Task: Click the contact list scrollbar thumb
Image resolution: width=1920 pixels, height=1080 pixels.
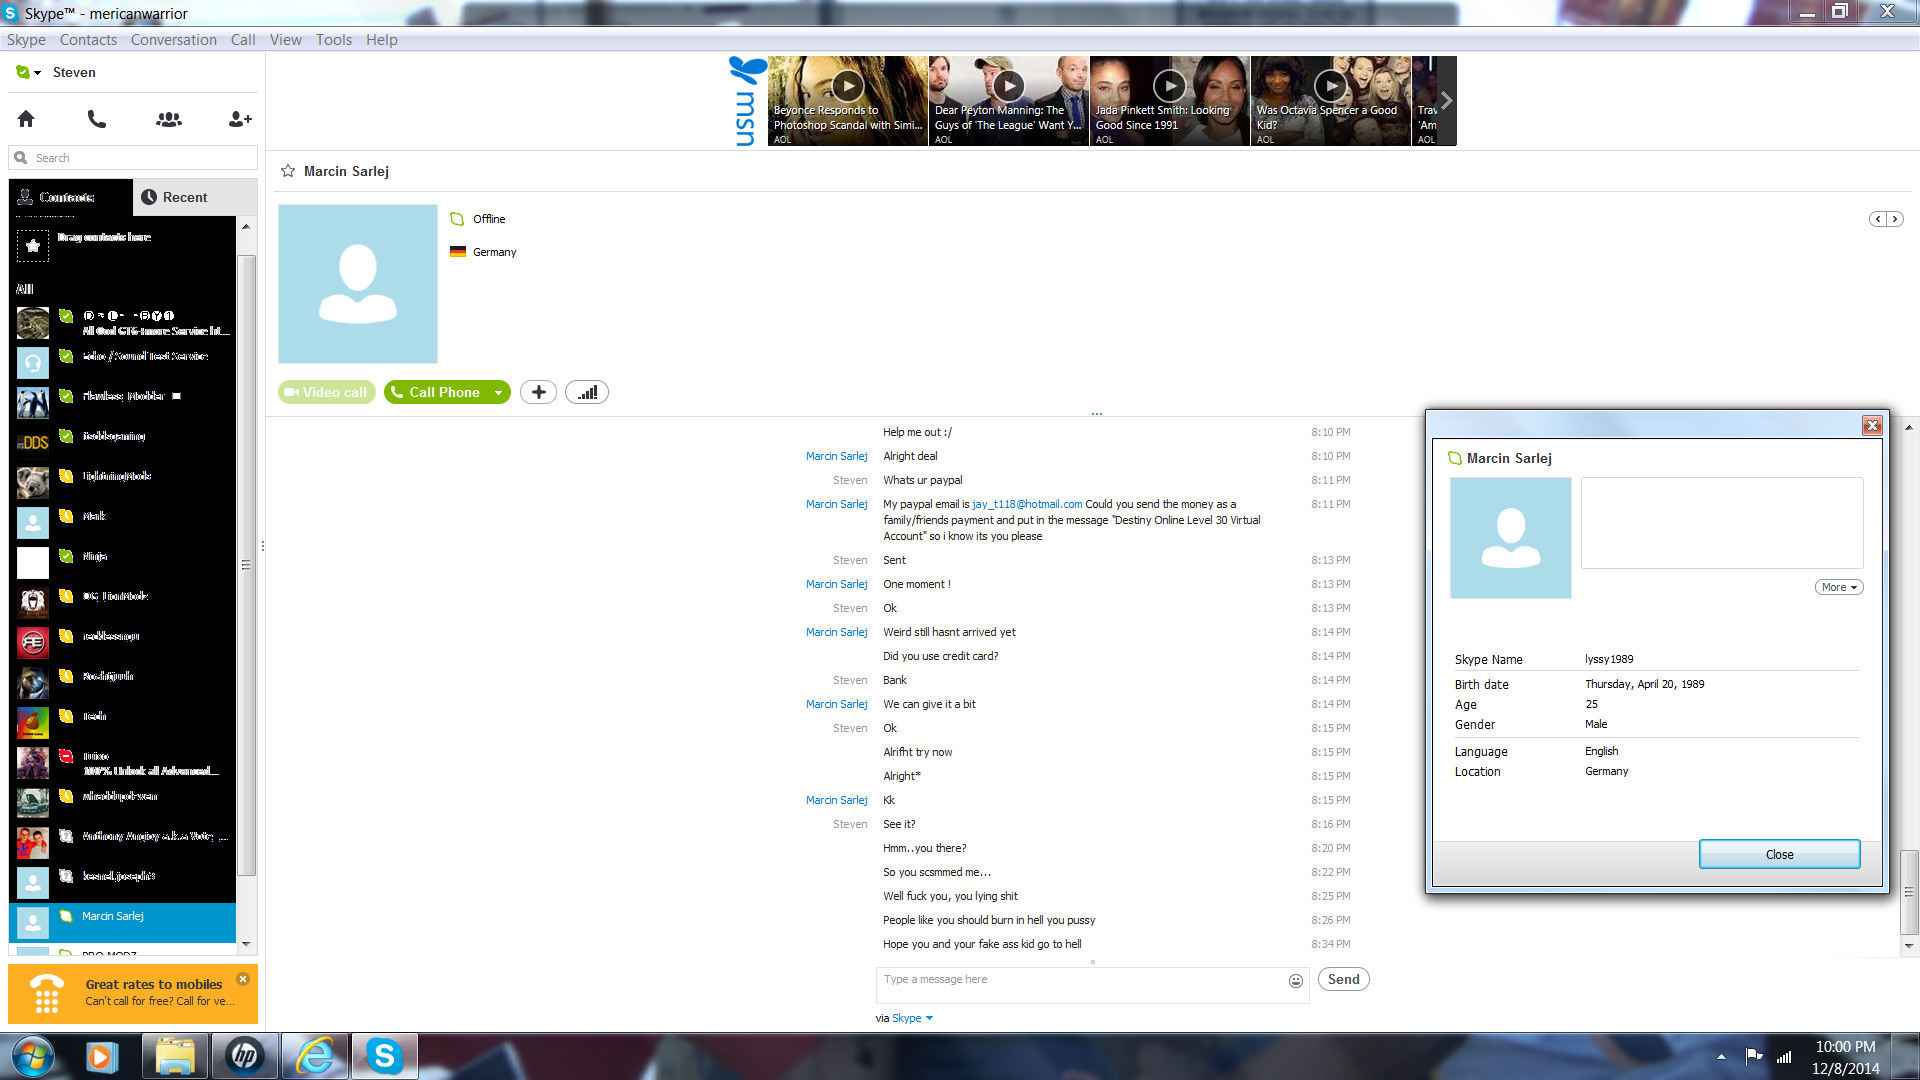Action: pos(246,565)
